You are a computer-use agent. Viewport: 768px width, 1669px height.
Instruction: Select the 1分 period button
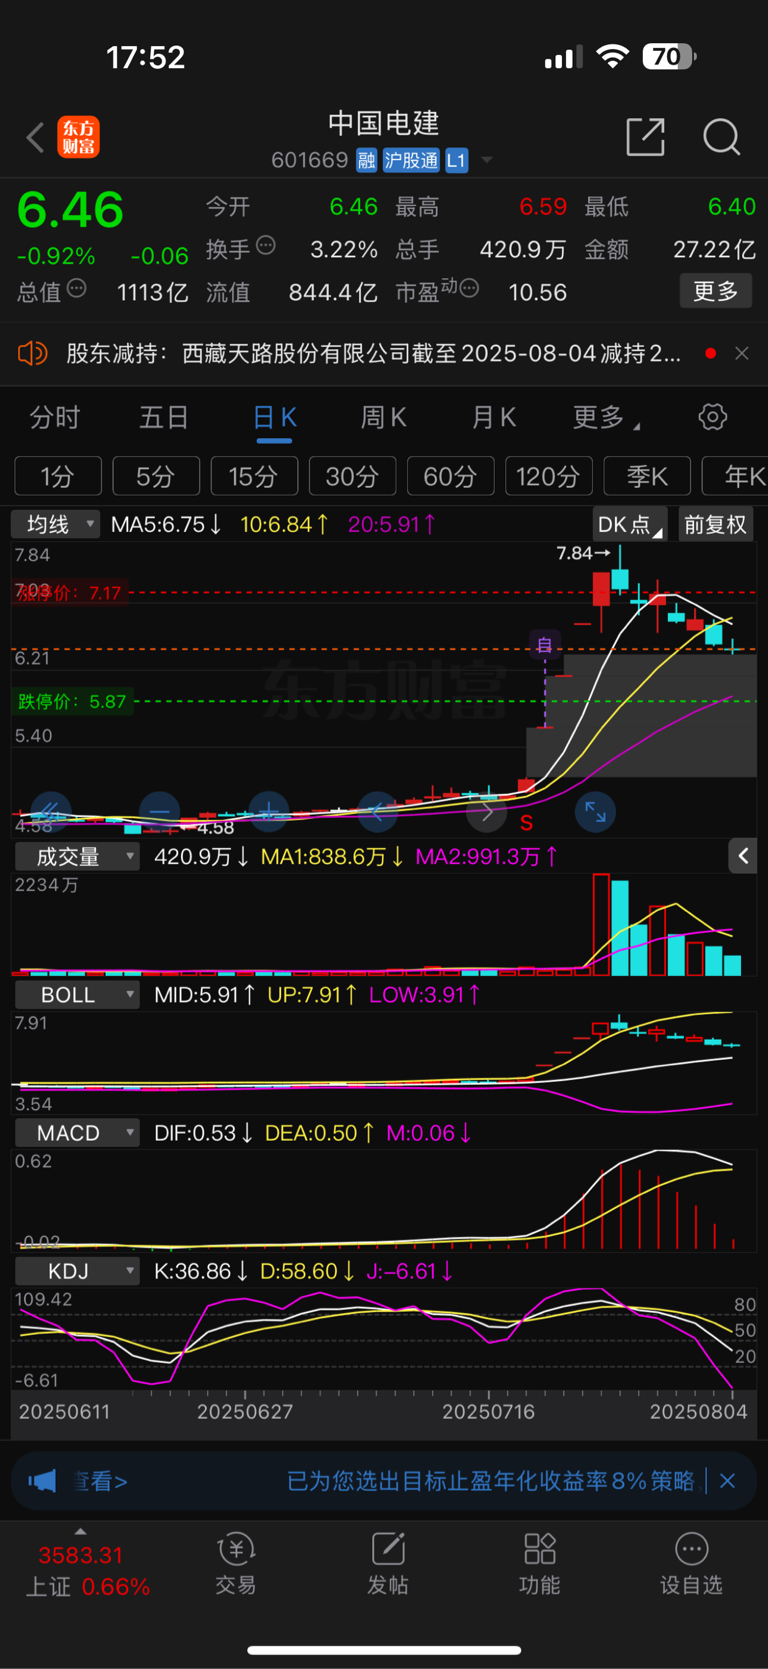click(x=58, y=476)
